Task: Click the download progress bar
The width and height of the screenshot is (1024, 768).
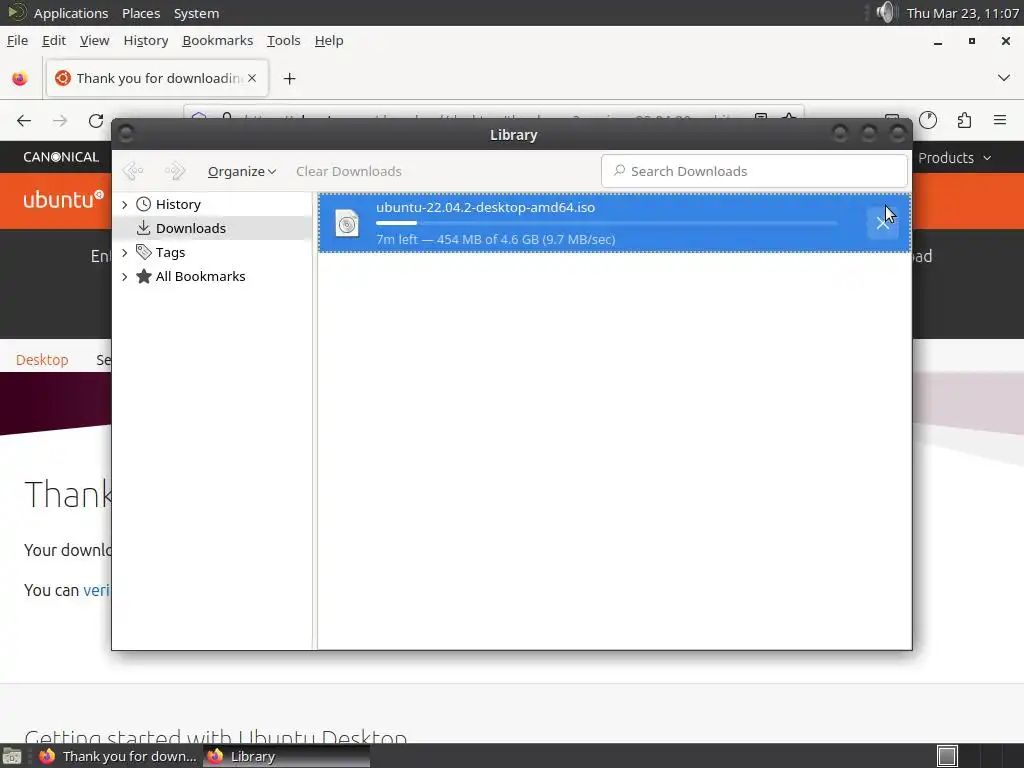Action: [x=607, y=223]
